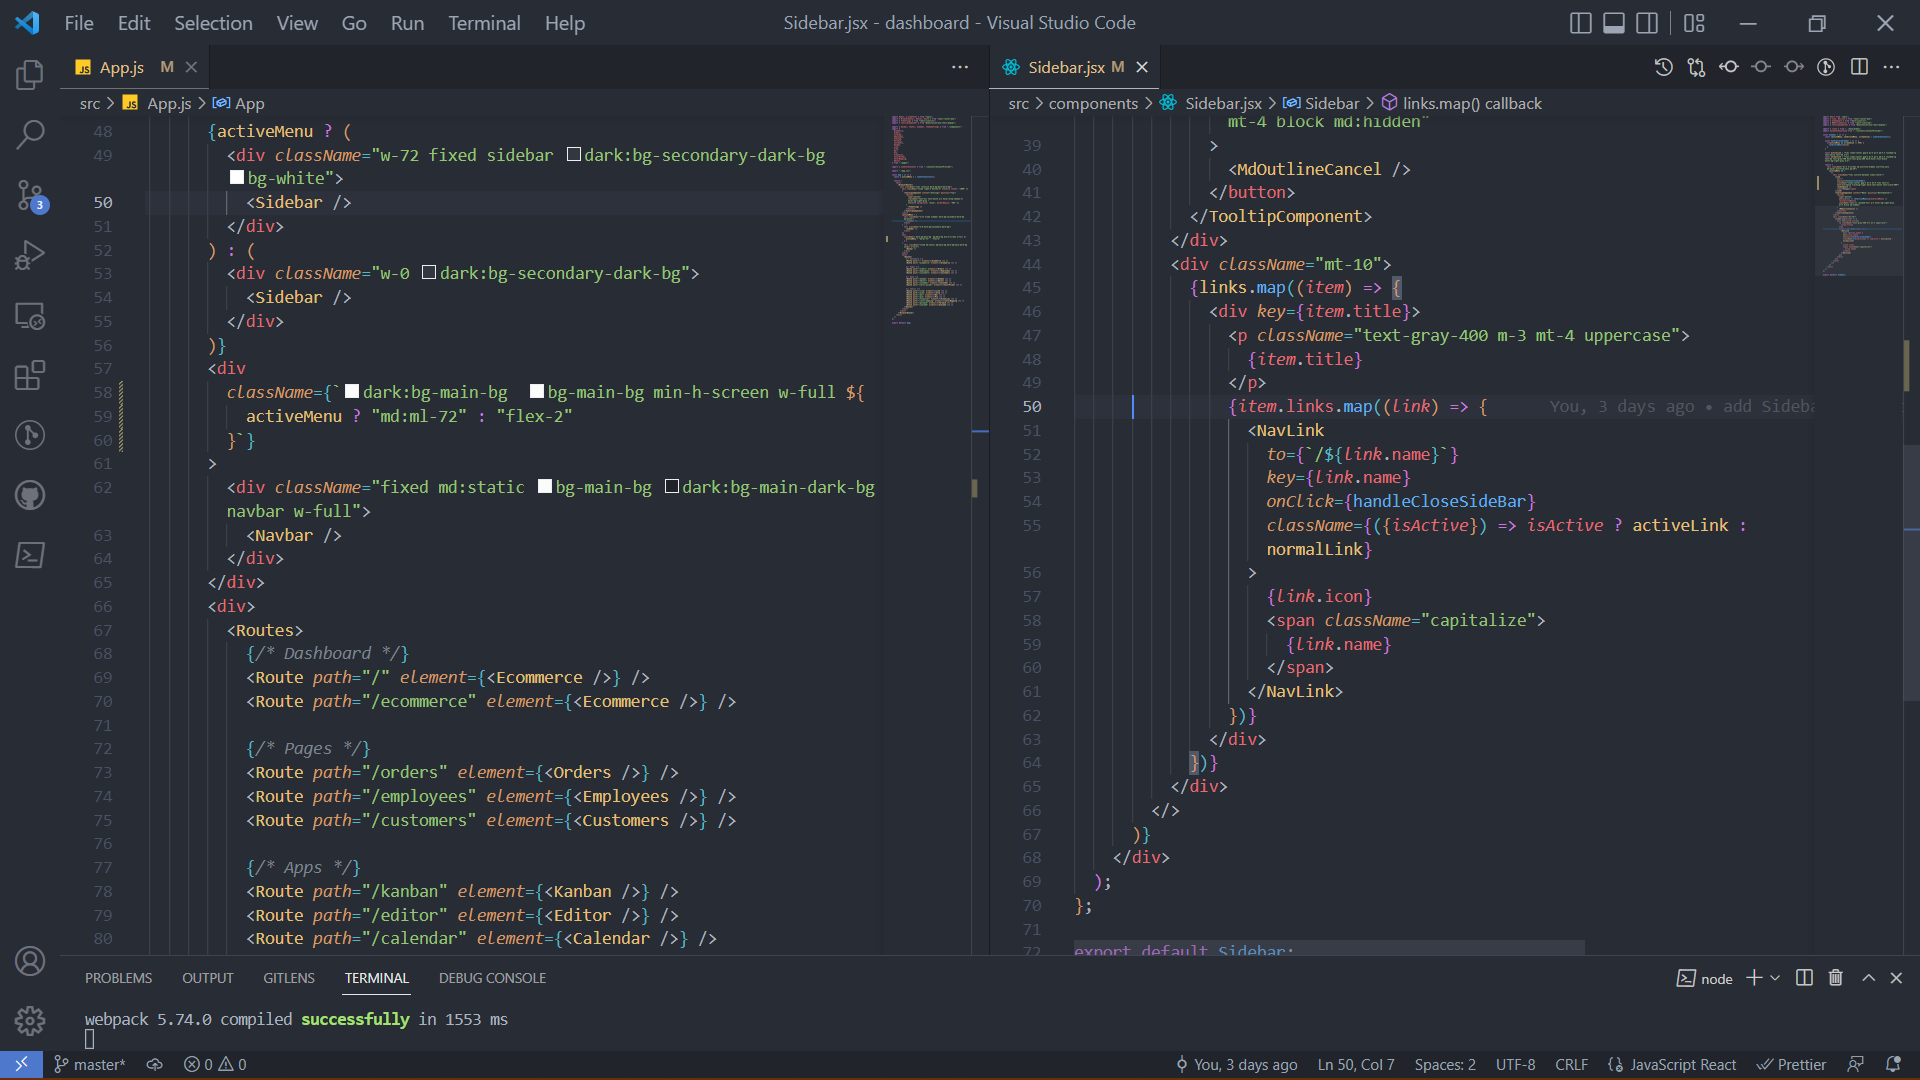Open Source Control view with badge
Viewport: 1920px width, 1080px height.
(30, 195)
